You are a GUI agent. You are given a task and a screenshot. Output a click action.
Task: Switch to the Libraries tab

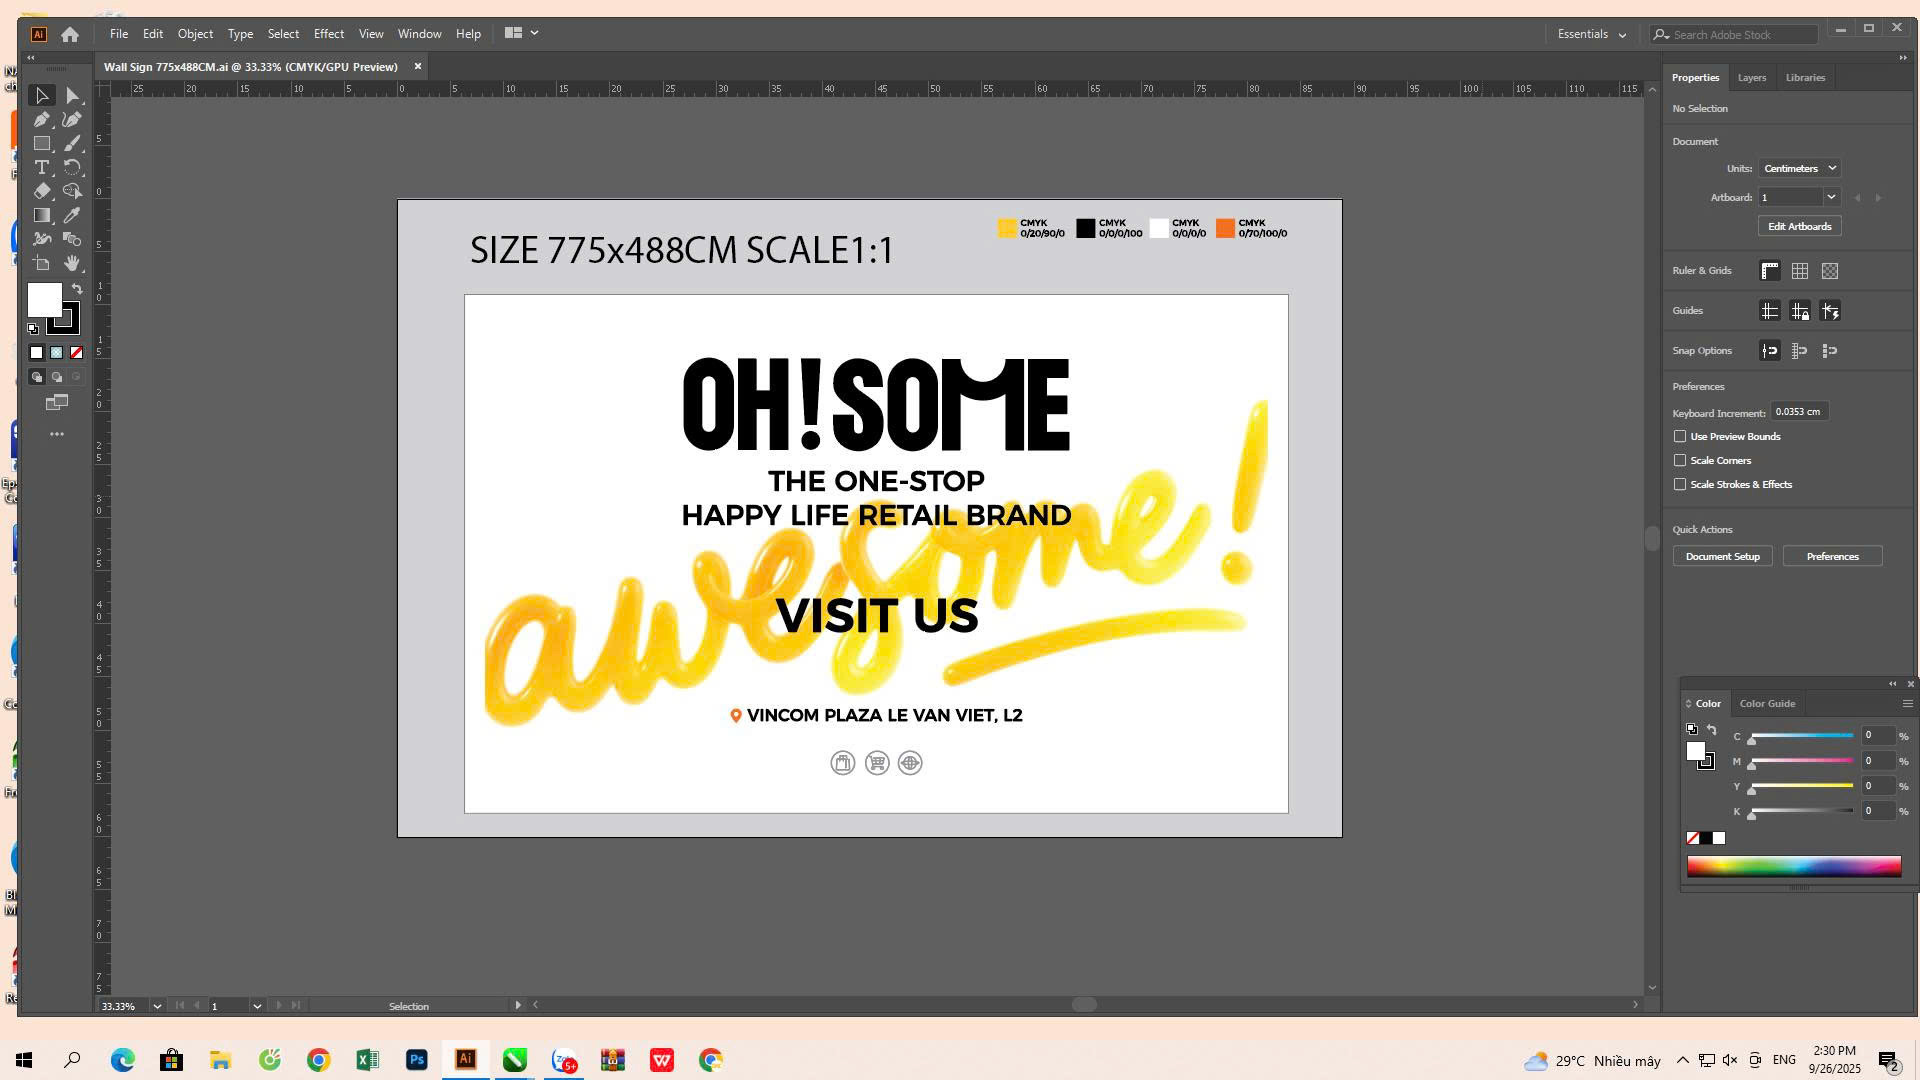pyautogui.click(x=1805, y=78)
